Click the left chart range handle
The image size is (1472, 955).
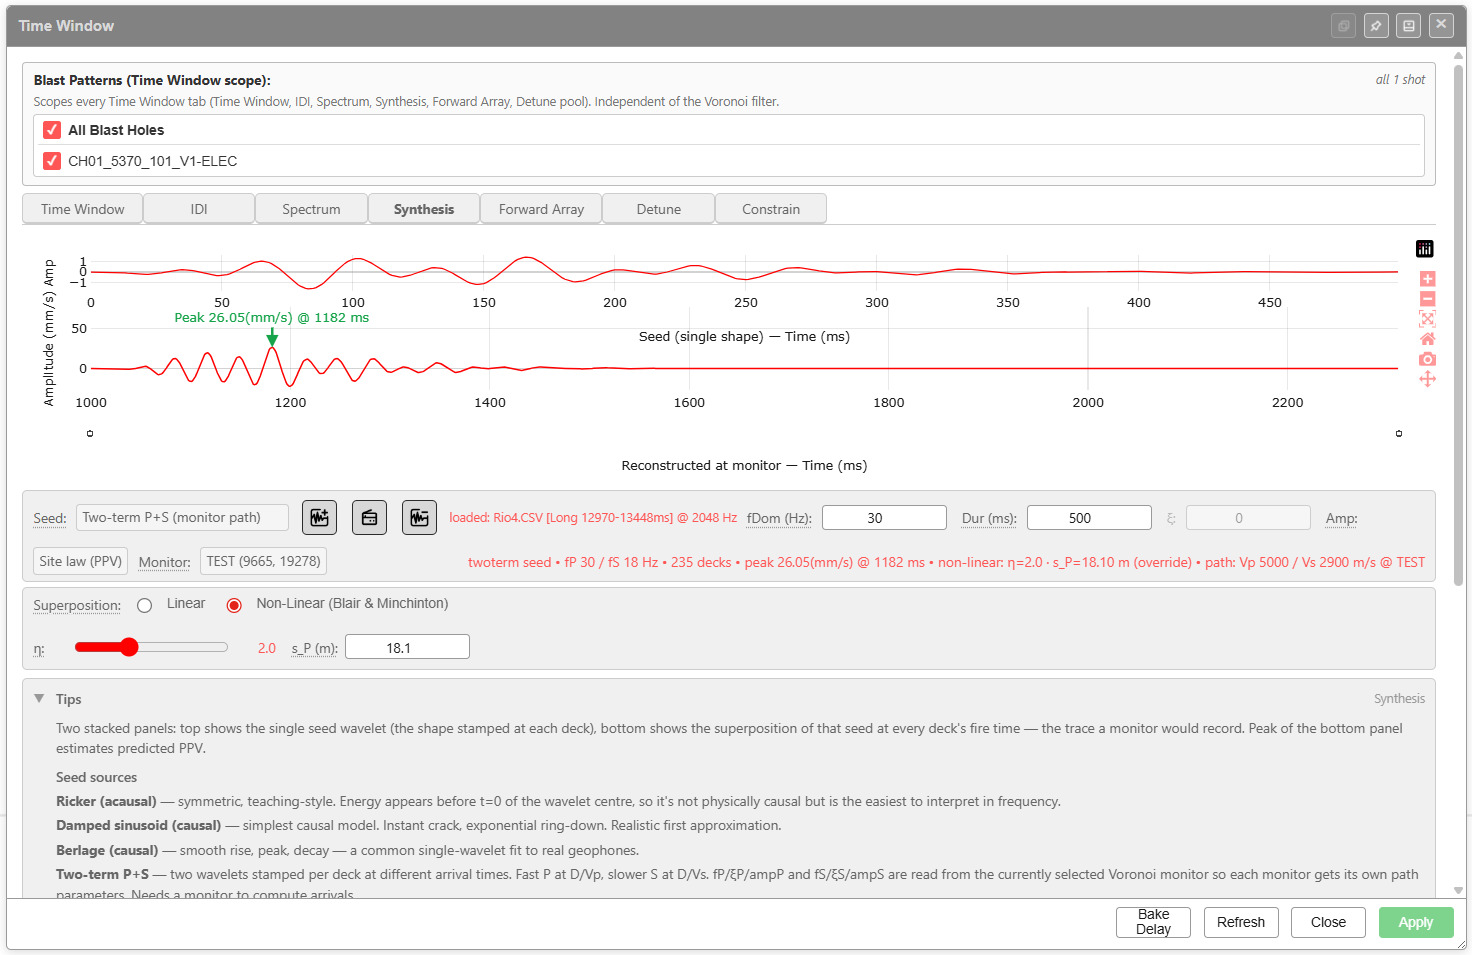[x=90, y=433]
